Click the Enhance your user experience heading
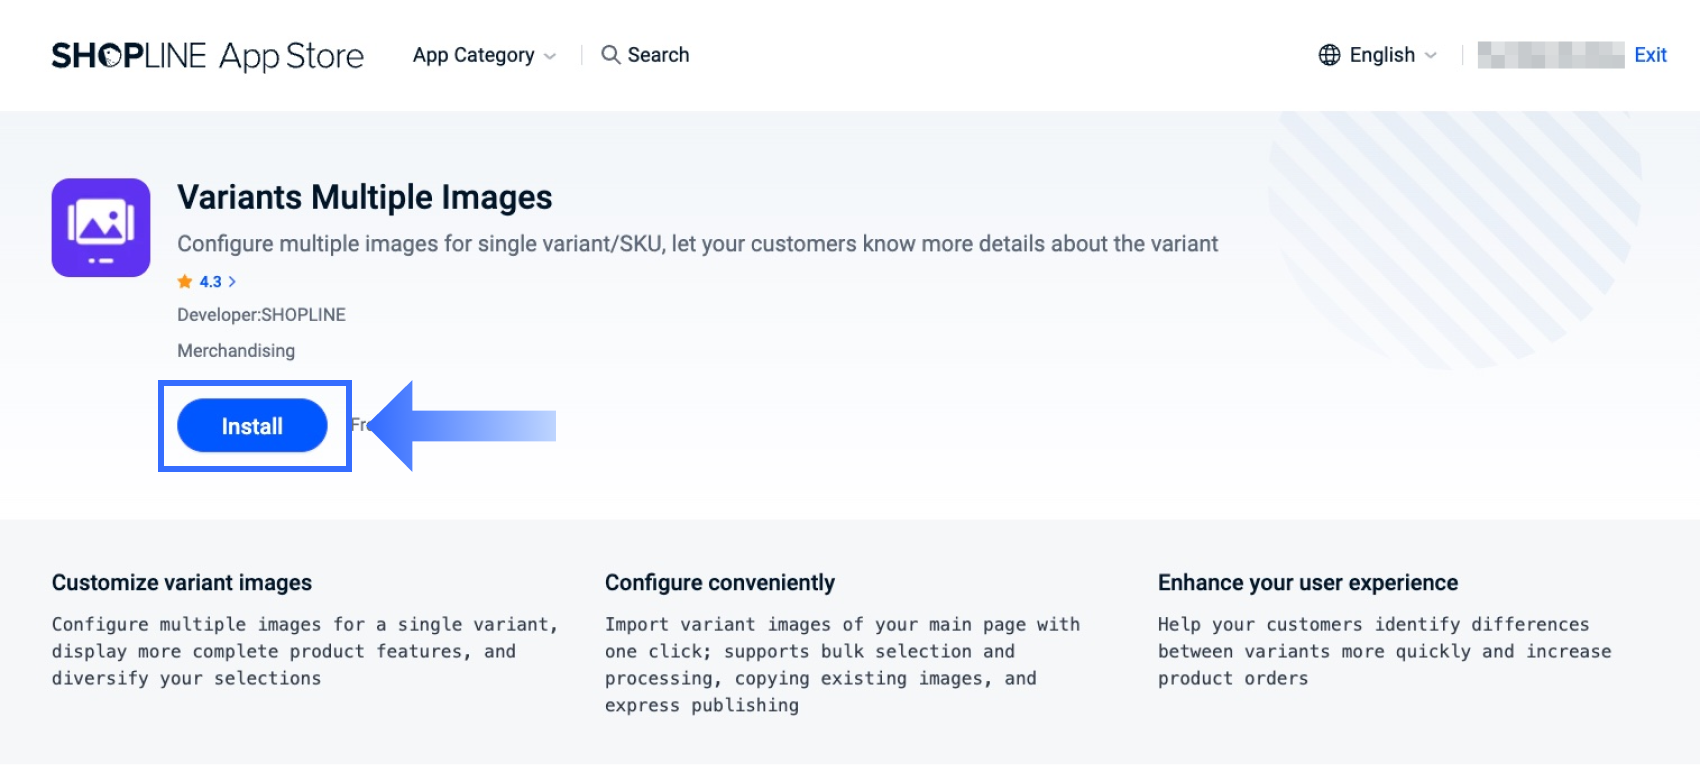Image resolution: width=1700 pixels, height=765 pixels. [x=1307, y=583]
